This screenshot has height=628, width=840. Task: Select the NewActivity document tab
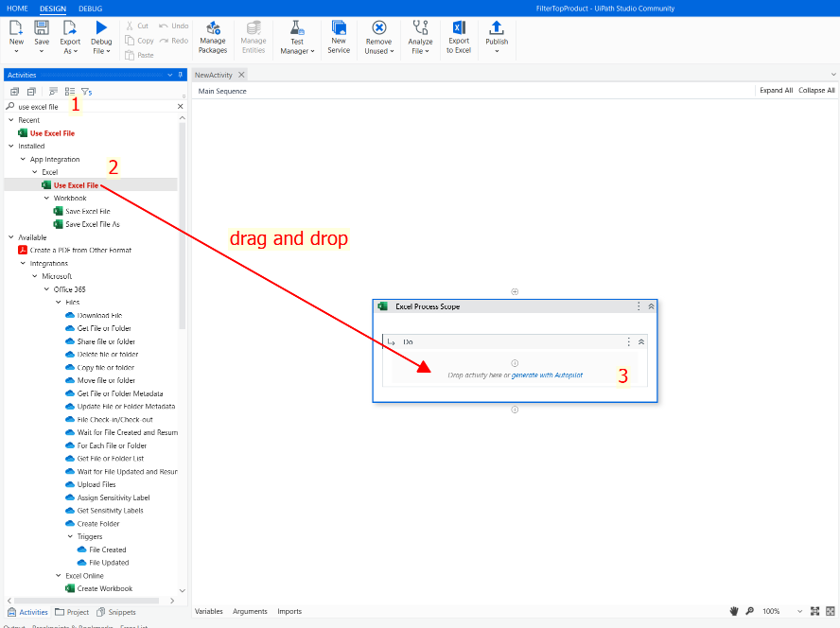tap(213, 75)
